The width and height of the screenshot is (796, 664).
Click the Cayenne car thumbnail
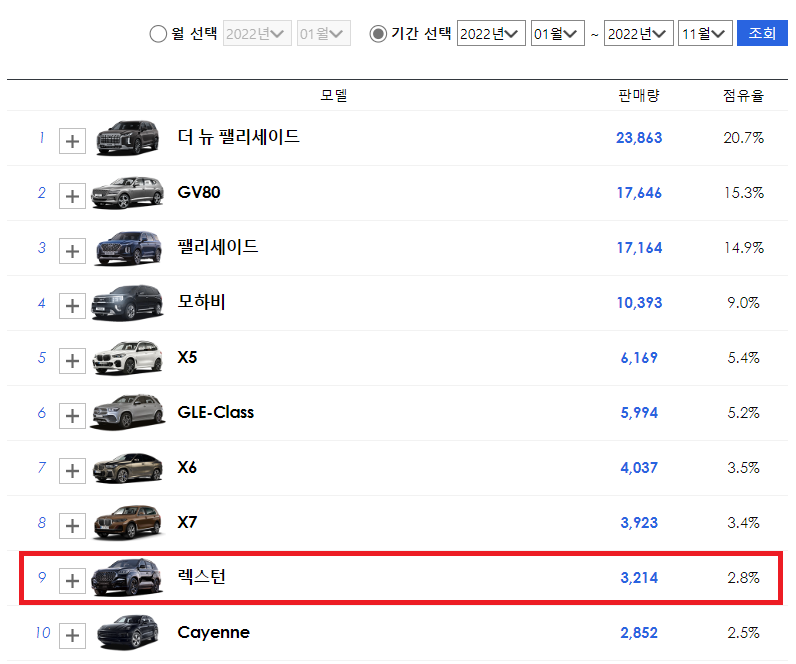click(x=127, y=633)
